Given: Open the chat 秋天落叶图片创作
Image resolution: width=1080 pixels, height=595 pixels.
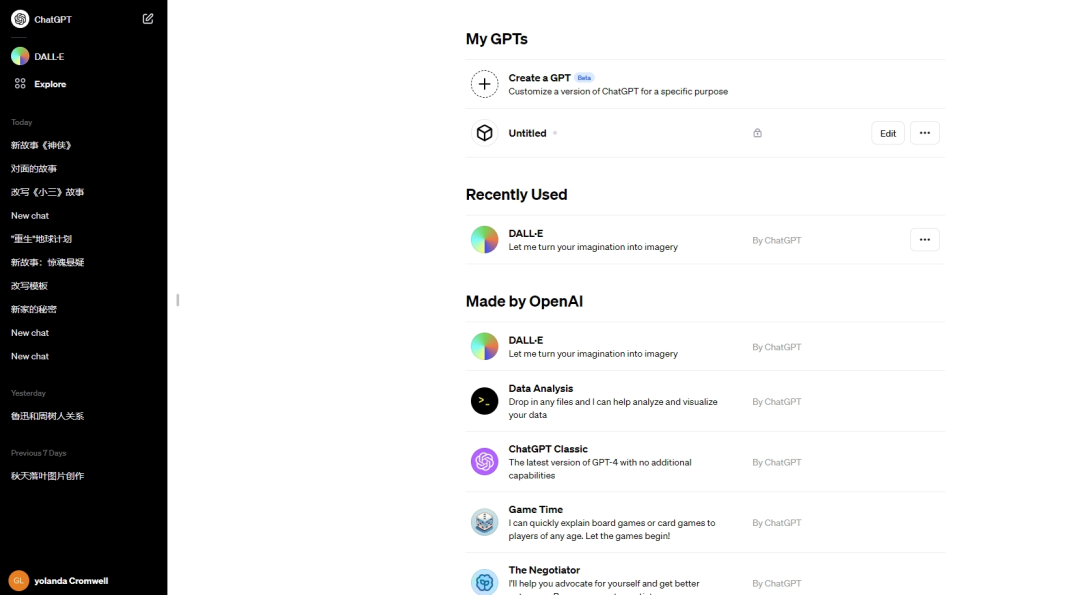Looking at the screenshot, I should 47,476.
